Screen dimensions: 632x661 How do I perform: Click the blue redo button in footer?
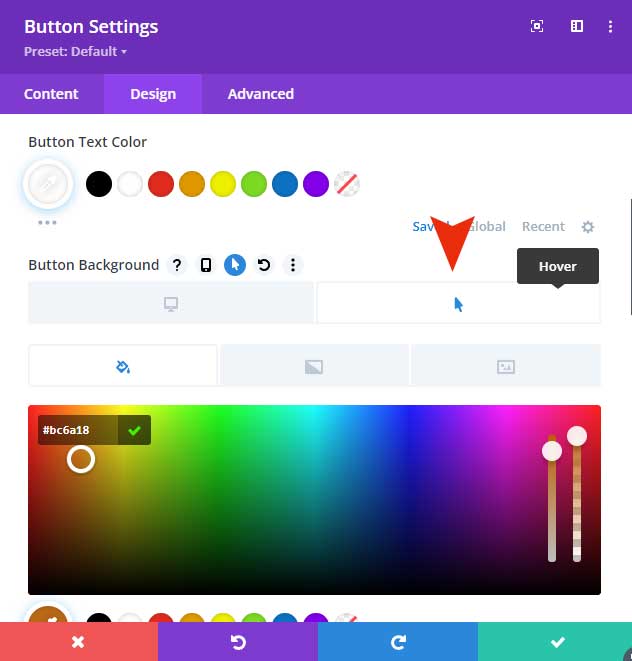point(398,642)
